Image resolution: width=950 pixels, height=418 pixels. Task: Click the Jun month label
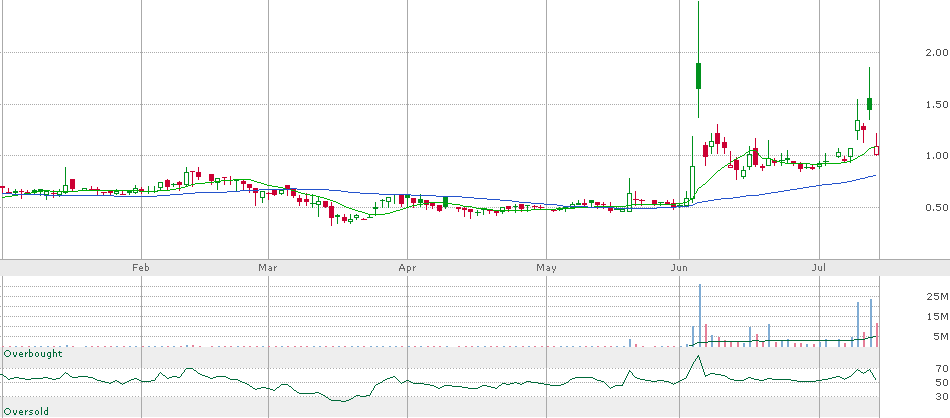[679, 267]
